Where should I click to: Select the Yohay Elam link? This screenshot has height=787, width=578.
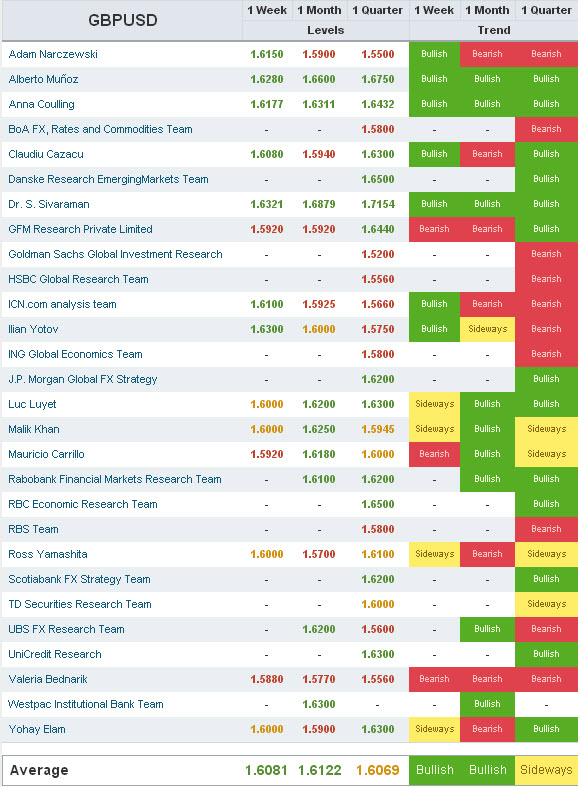coord(37,730)
